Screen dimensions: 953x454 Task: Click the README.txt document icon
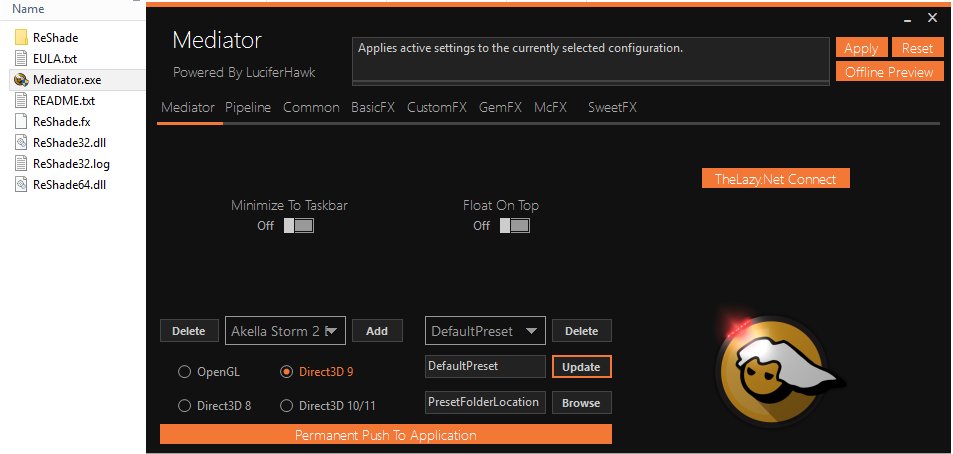(21, 100)
